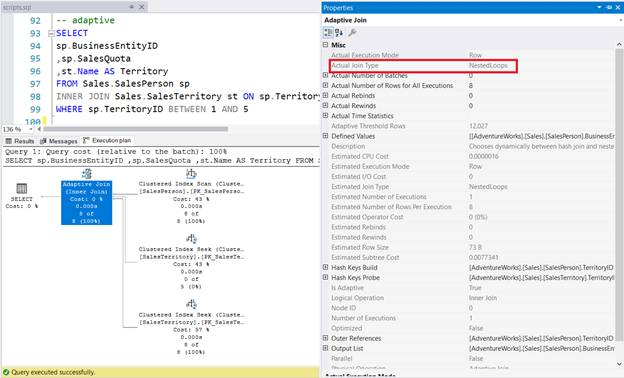This screenshot has width=624, height=378.
Task: Open the Adaptive Join object selector dropdown
Action: 620,20
